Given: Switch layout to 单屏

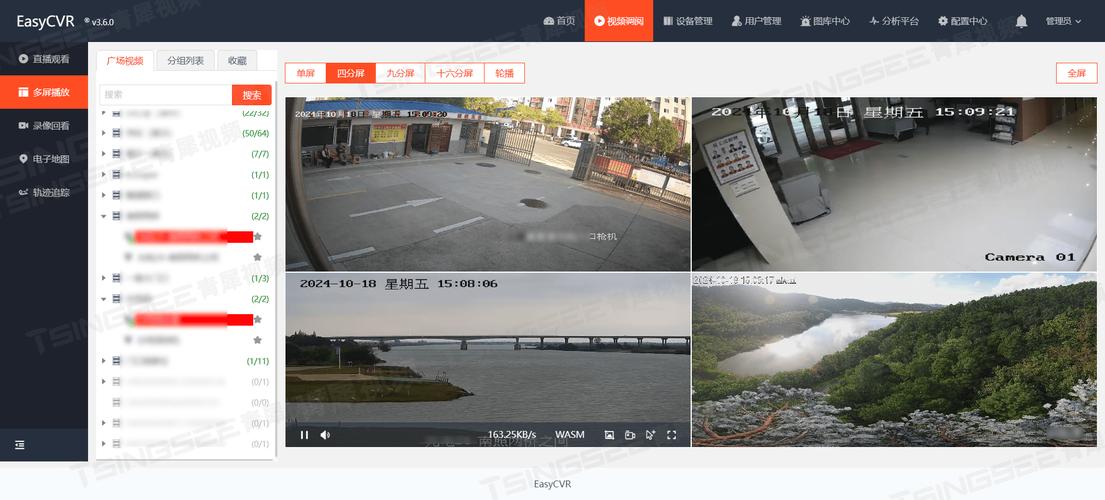Looking at the screenshot, I should (x=305, y=73).
